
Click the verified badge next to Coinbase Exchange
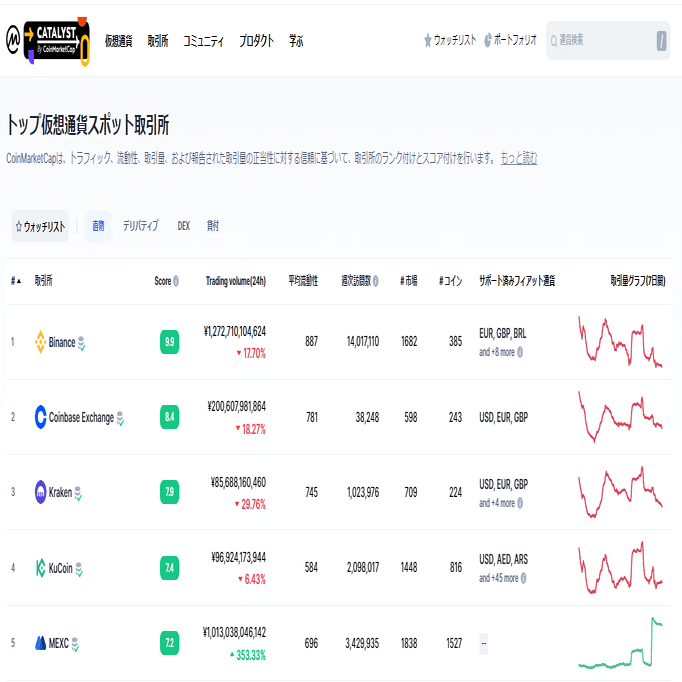click(120, 418)
